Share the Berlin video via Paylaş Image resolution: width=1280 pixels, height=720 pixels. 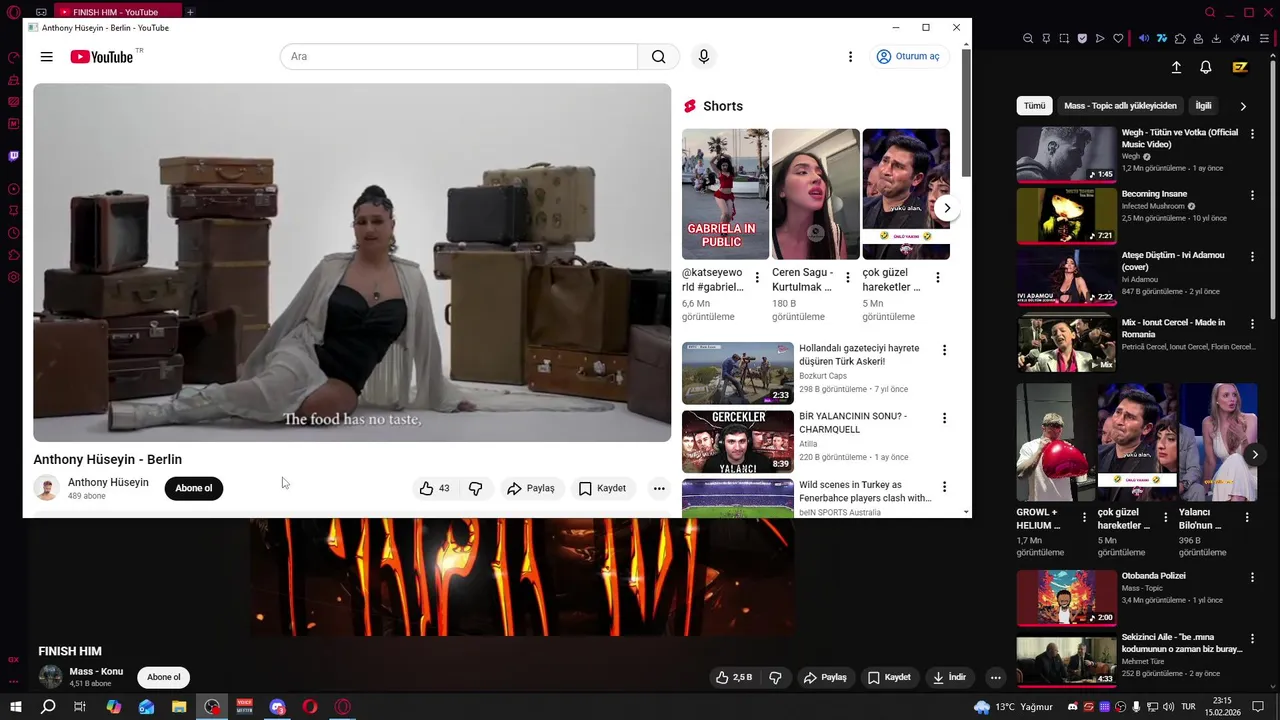(531, 488)
